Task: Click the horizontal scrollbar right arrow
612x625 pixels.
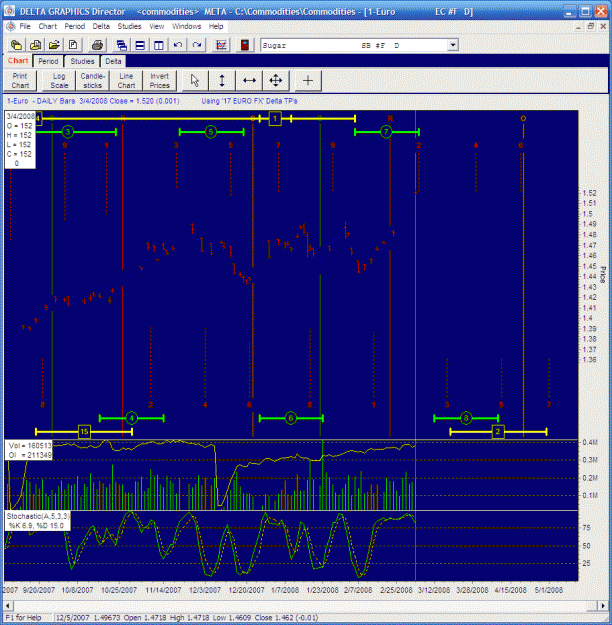Action: (602, 606)
